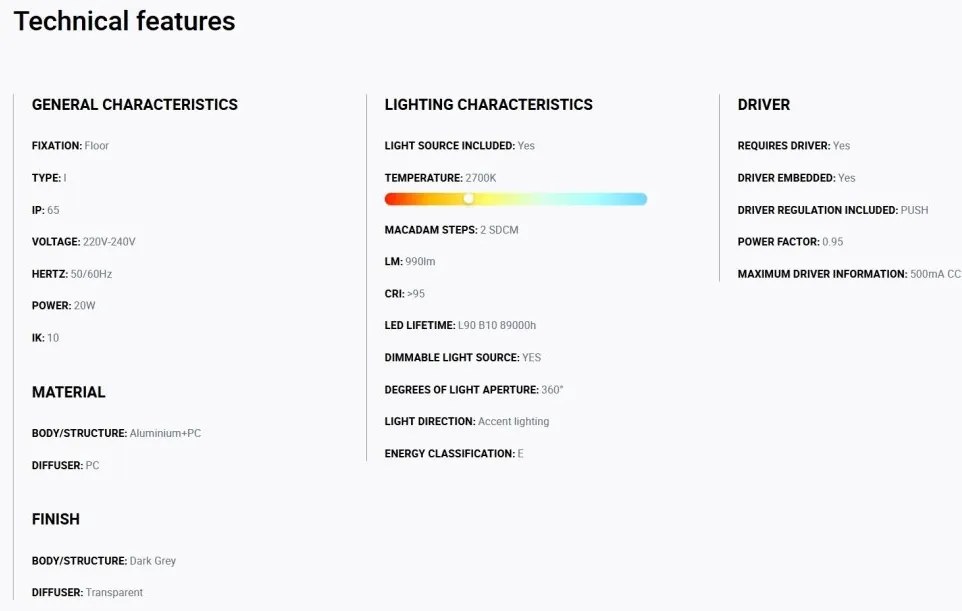Click the MATERIAL section heading

pos(68,392)
